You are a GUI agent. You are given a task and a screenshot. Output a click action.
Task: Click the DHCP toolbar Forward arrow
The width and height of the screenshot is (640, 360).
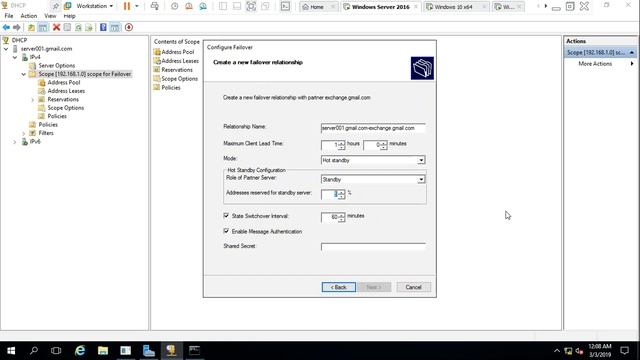click(17, 27)
